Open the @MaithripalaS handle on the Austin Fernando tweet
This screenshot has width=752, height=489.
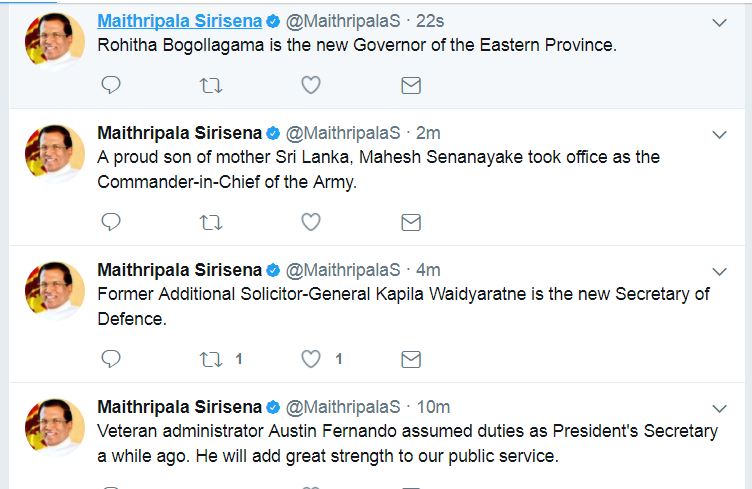[344, 407]
